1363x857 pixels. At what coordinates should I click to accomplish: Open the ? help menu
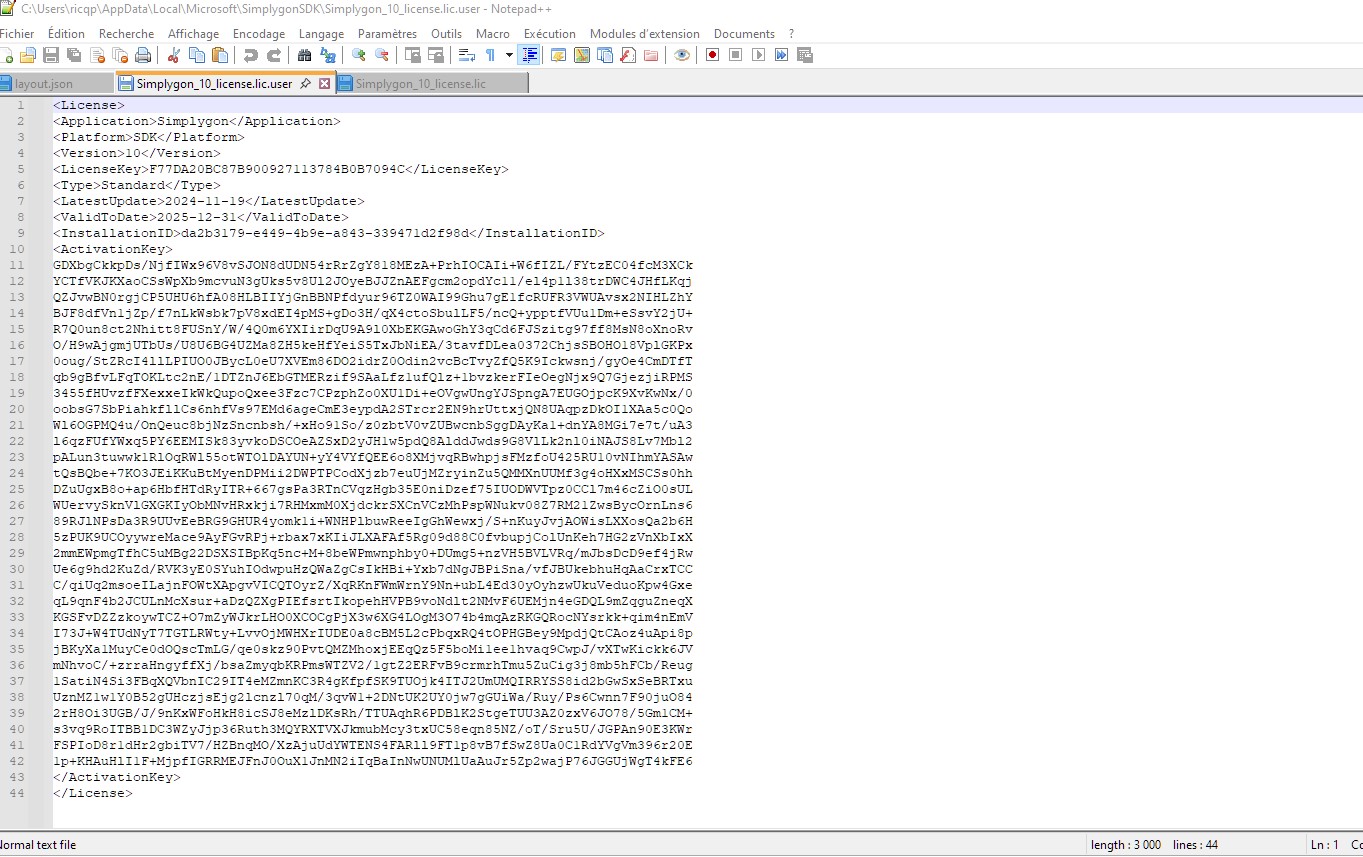click(791, 34)
